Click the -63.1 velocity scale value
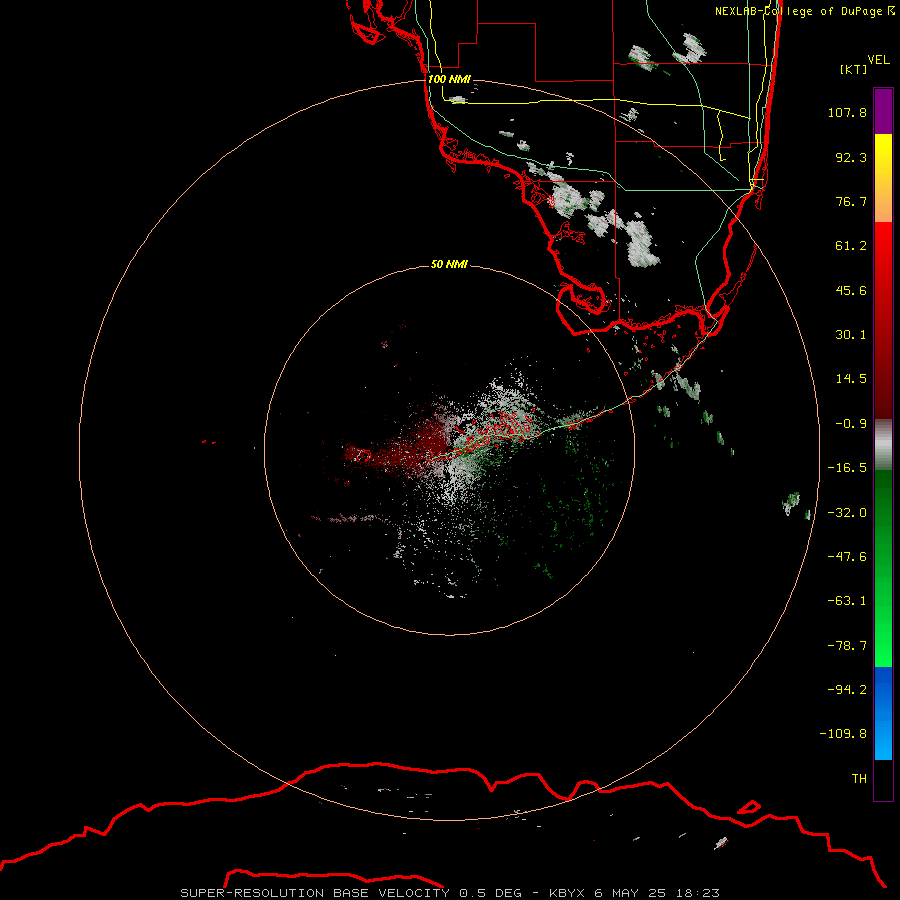The image size is (900, 900). coord(847,601)
